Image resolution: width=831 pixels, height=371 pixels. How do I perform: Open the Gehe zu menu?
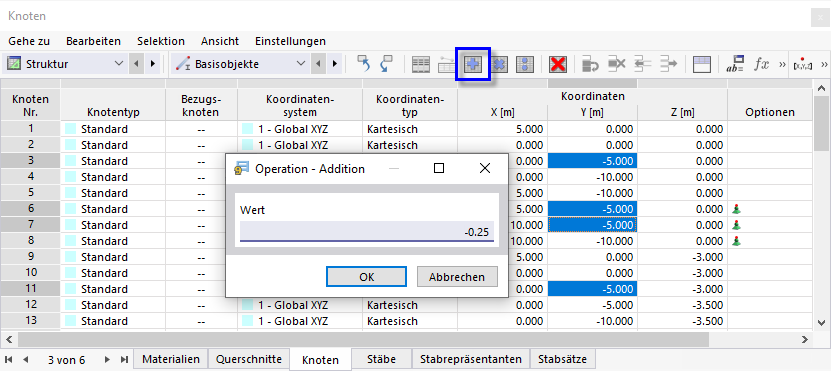[29, 41]
